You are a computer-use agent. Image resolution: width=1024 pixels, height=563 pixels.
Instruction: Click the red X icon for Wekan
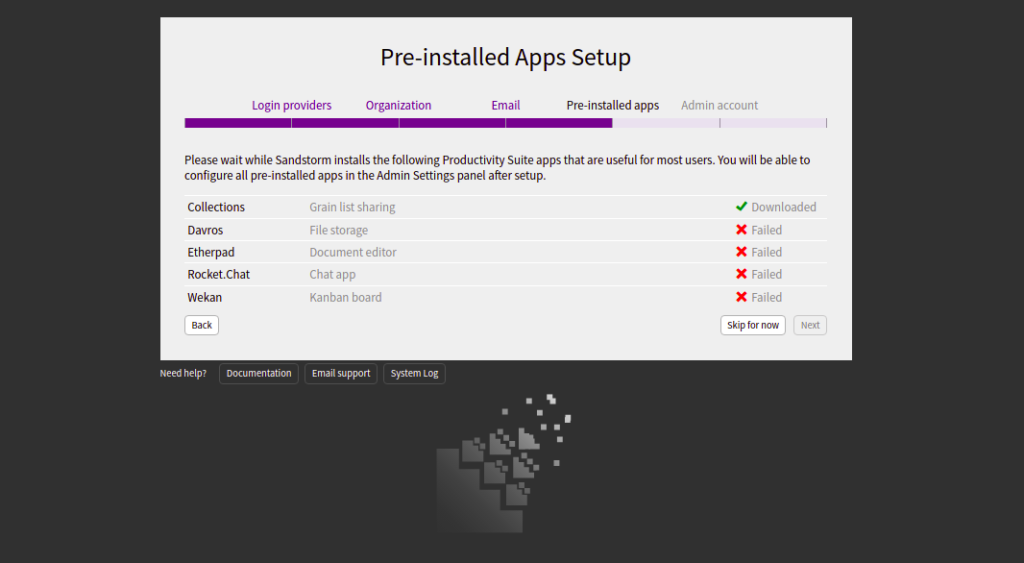(741, 297)
